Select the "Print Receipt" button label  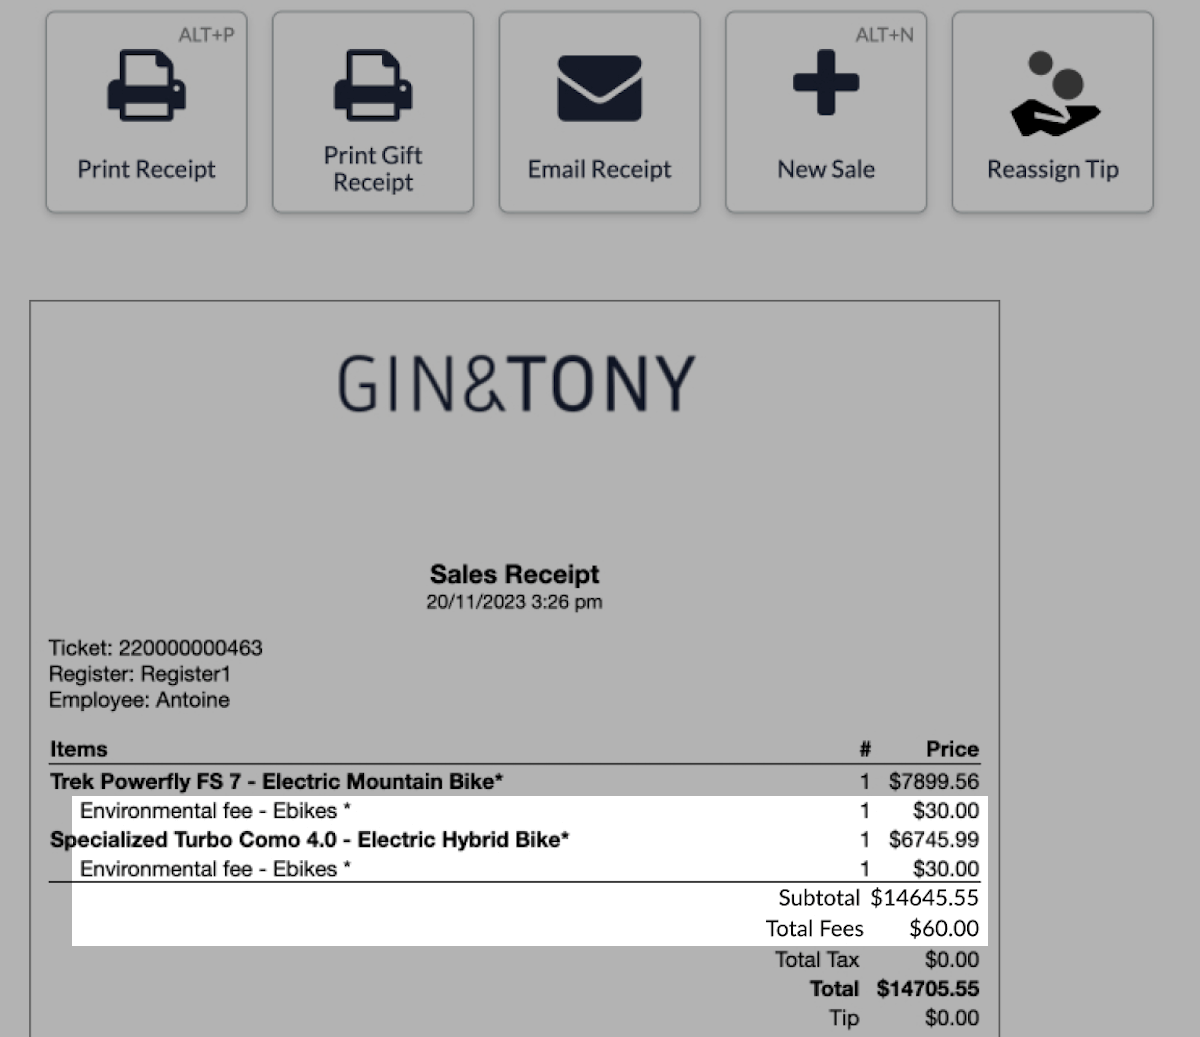tap(146, 169)
